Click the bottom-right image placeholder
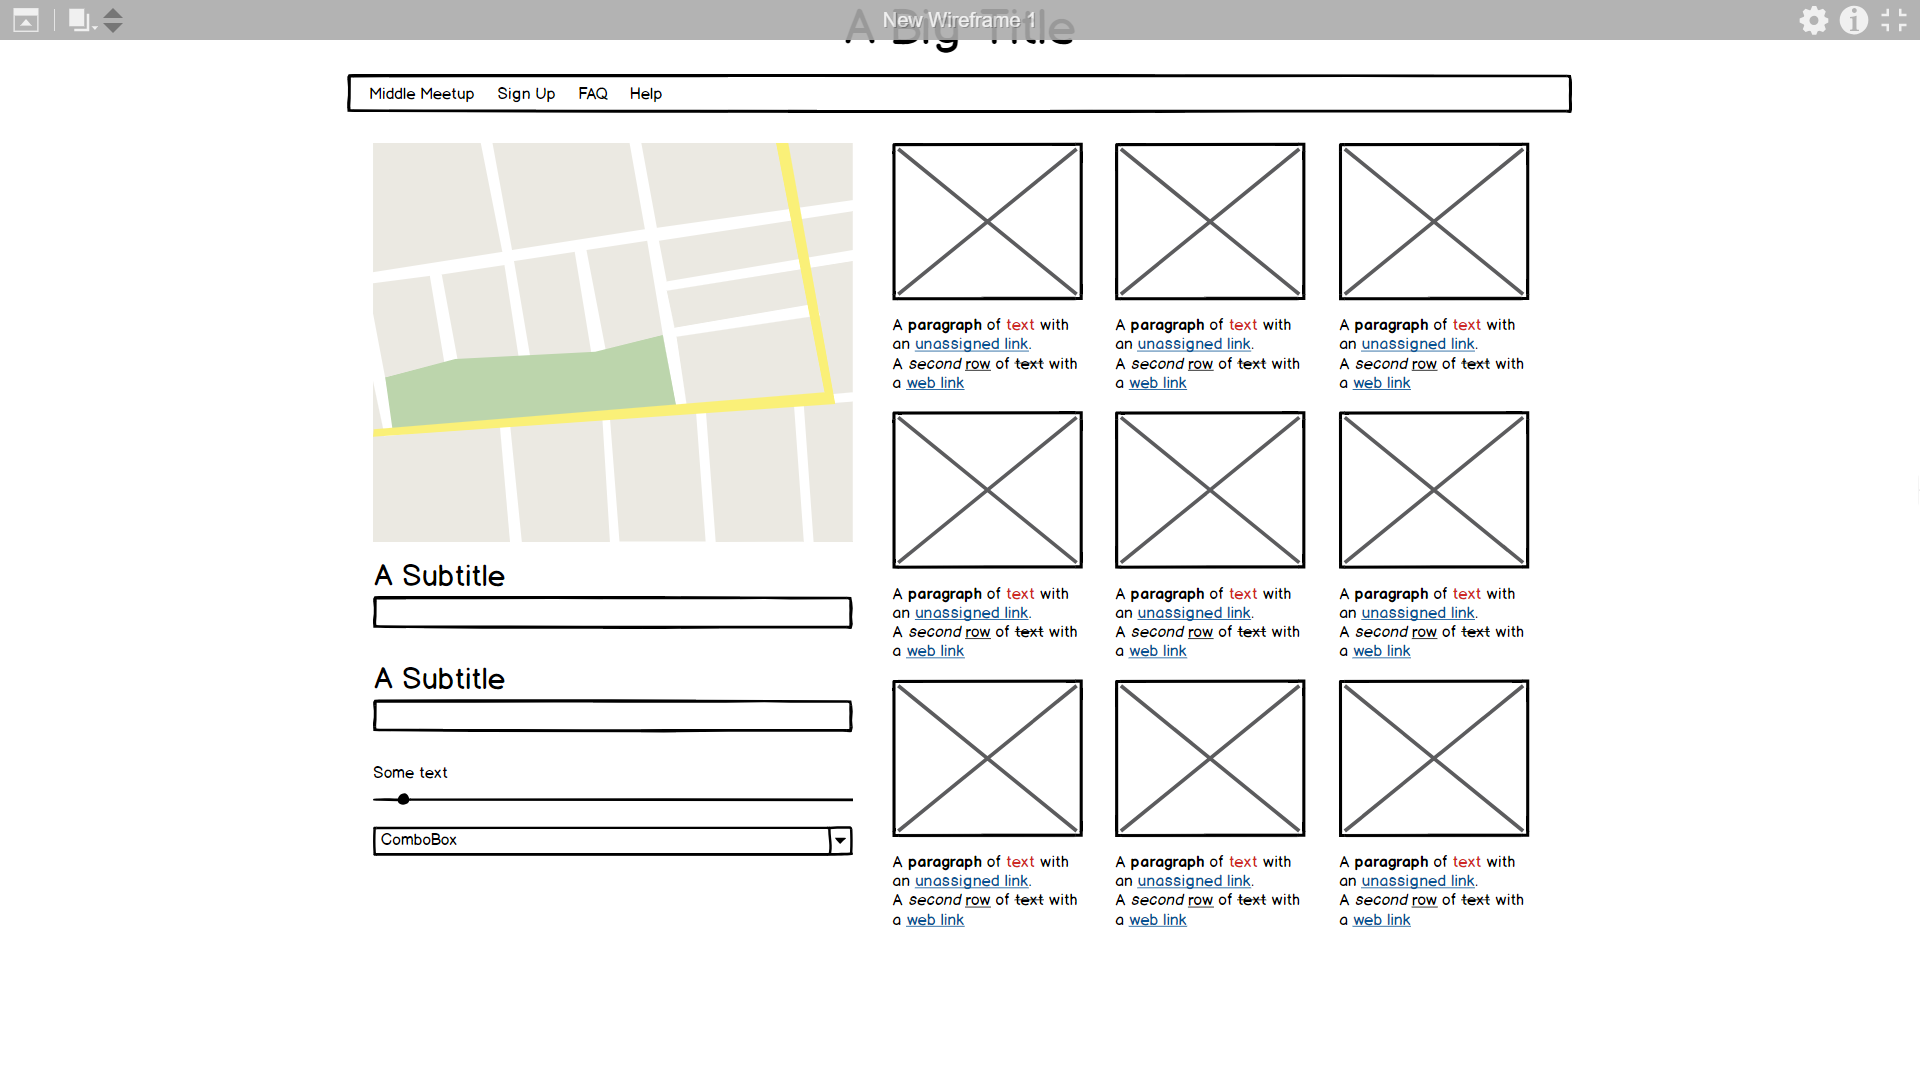 coord(1433,758)
